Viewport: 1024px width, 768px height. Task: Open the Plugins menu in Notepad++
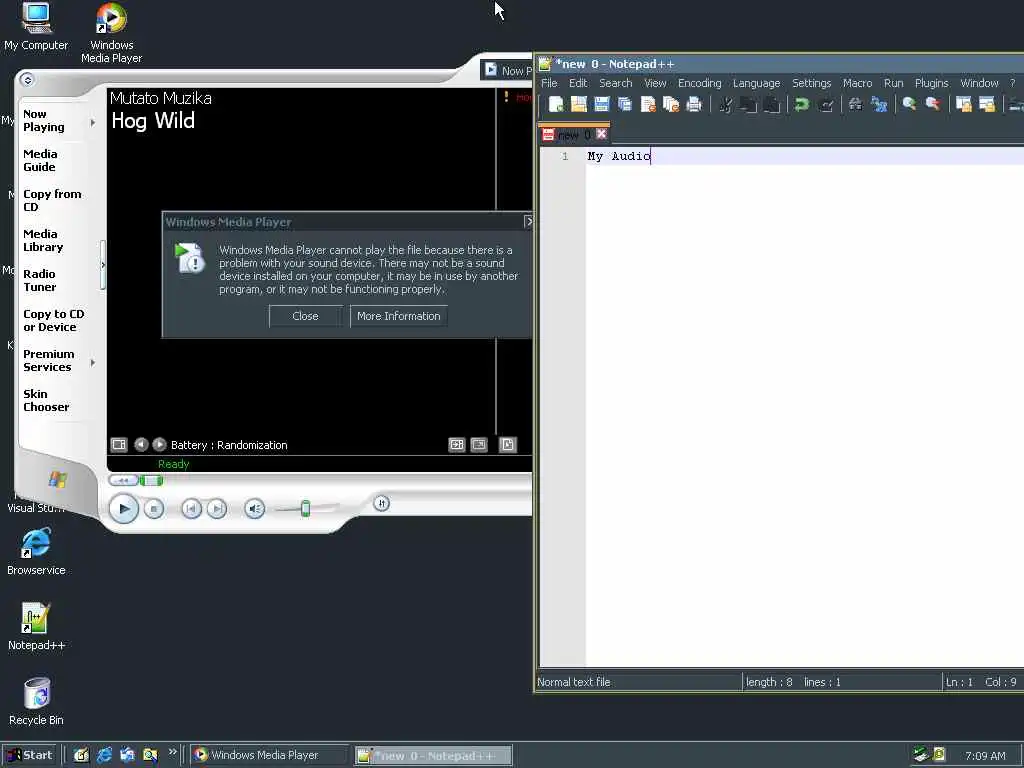(x=931, y=83)
